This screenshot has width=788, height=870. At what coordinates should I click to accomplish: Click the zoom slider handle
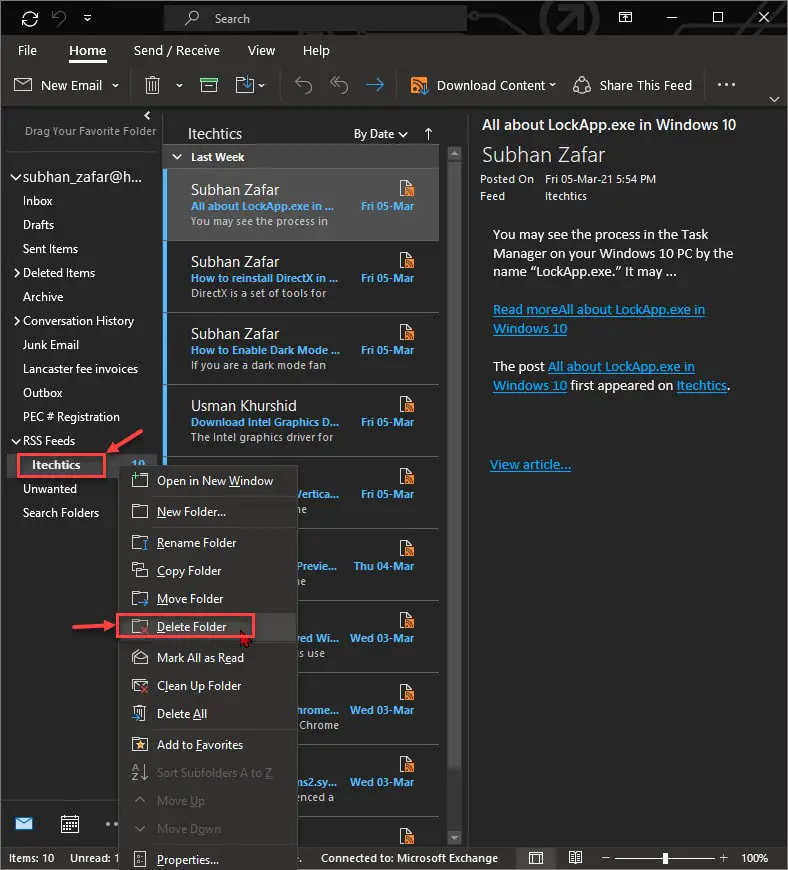click(665, 858)
